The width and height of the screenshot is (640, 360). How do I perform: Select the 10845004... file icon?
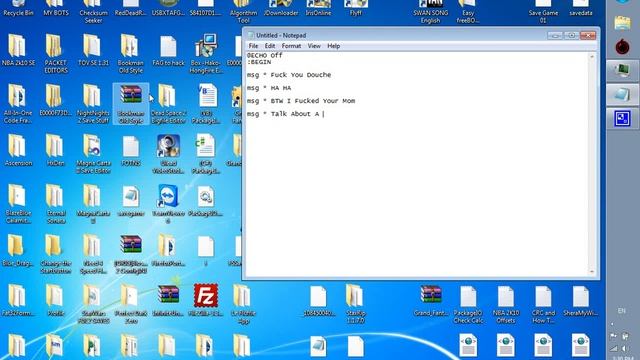click(x=318, y=300)
